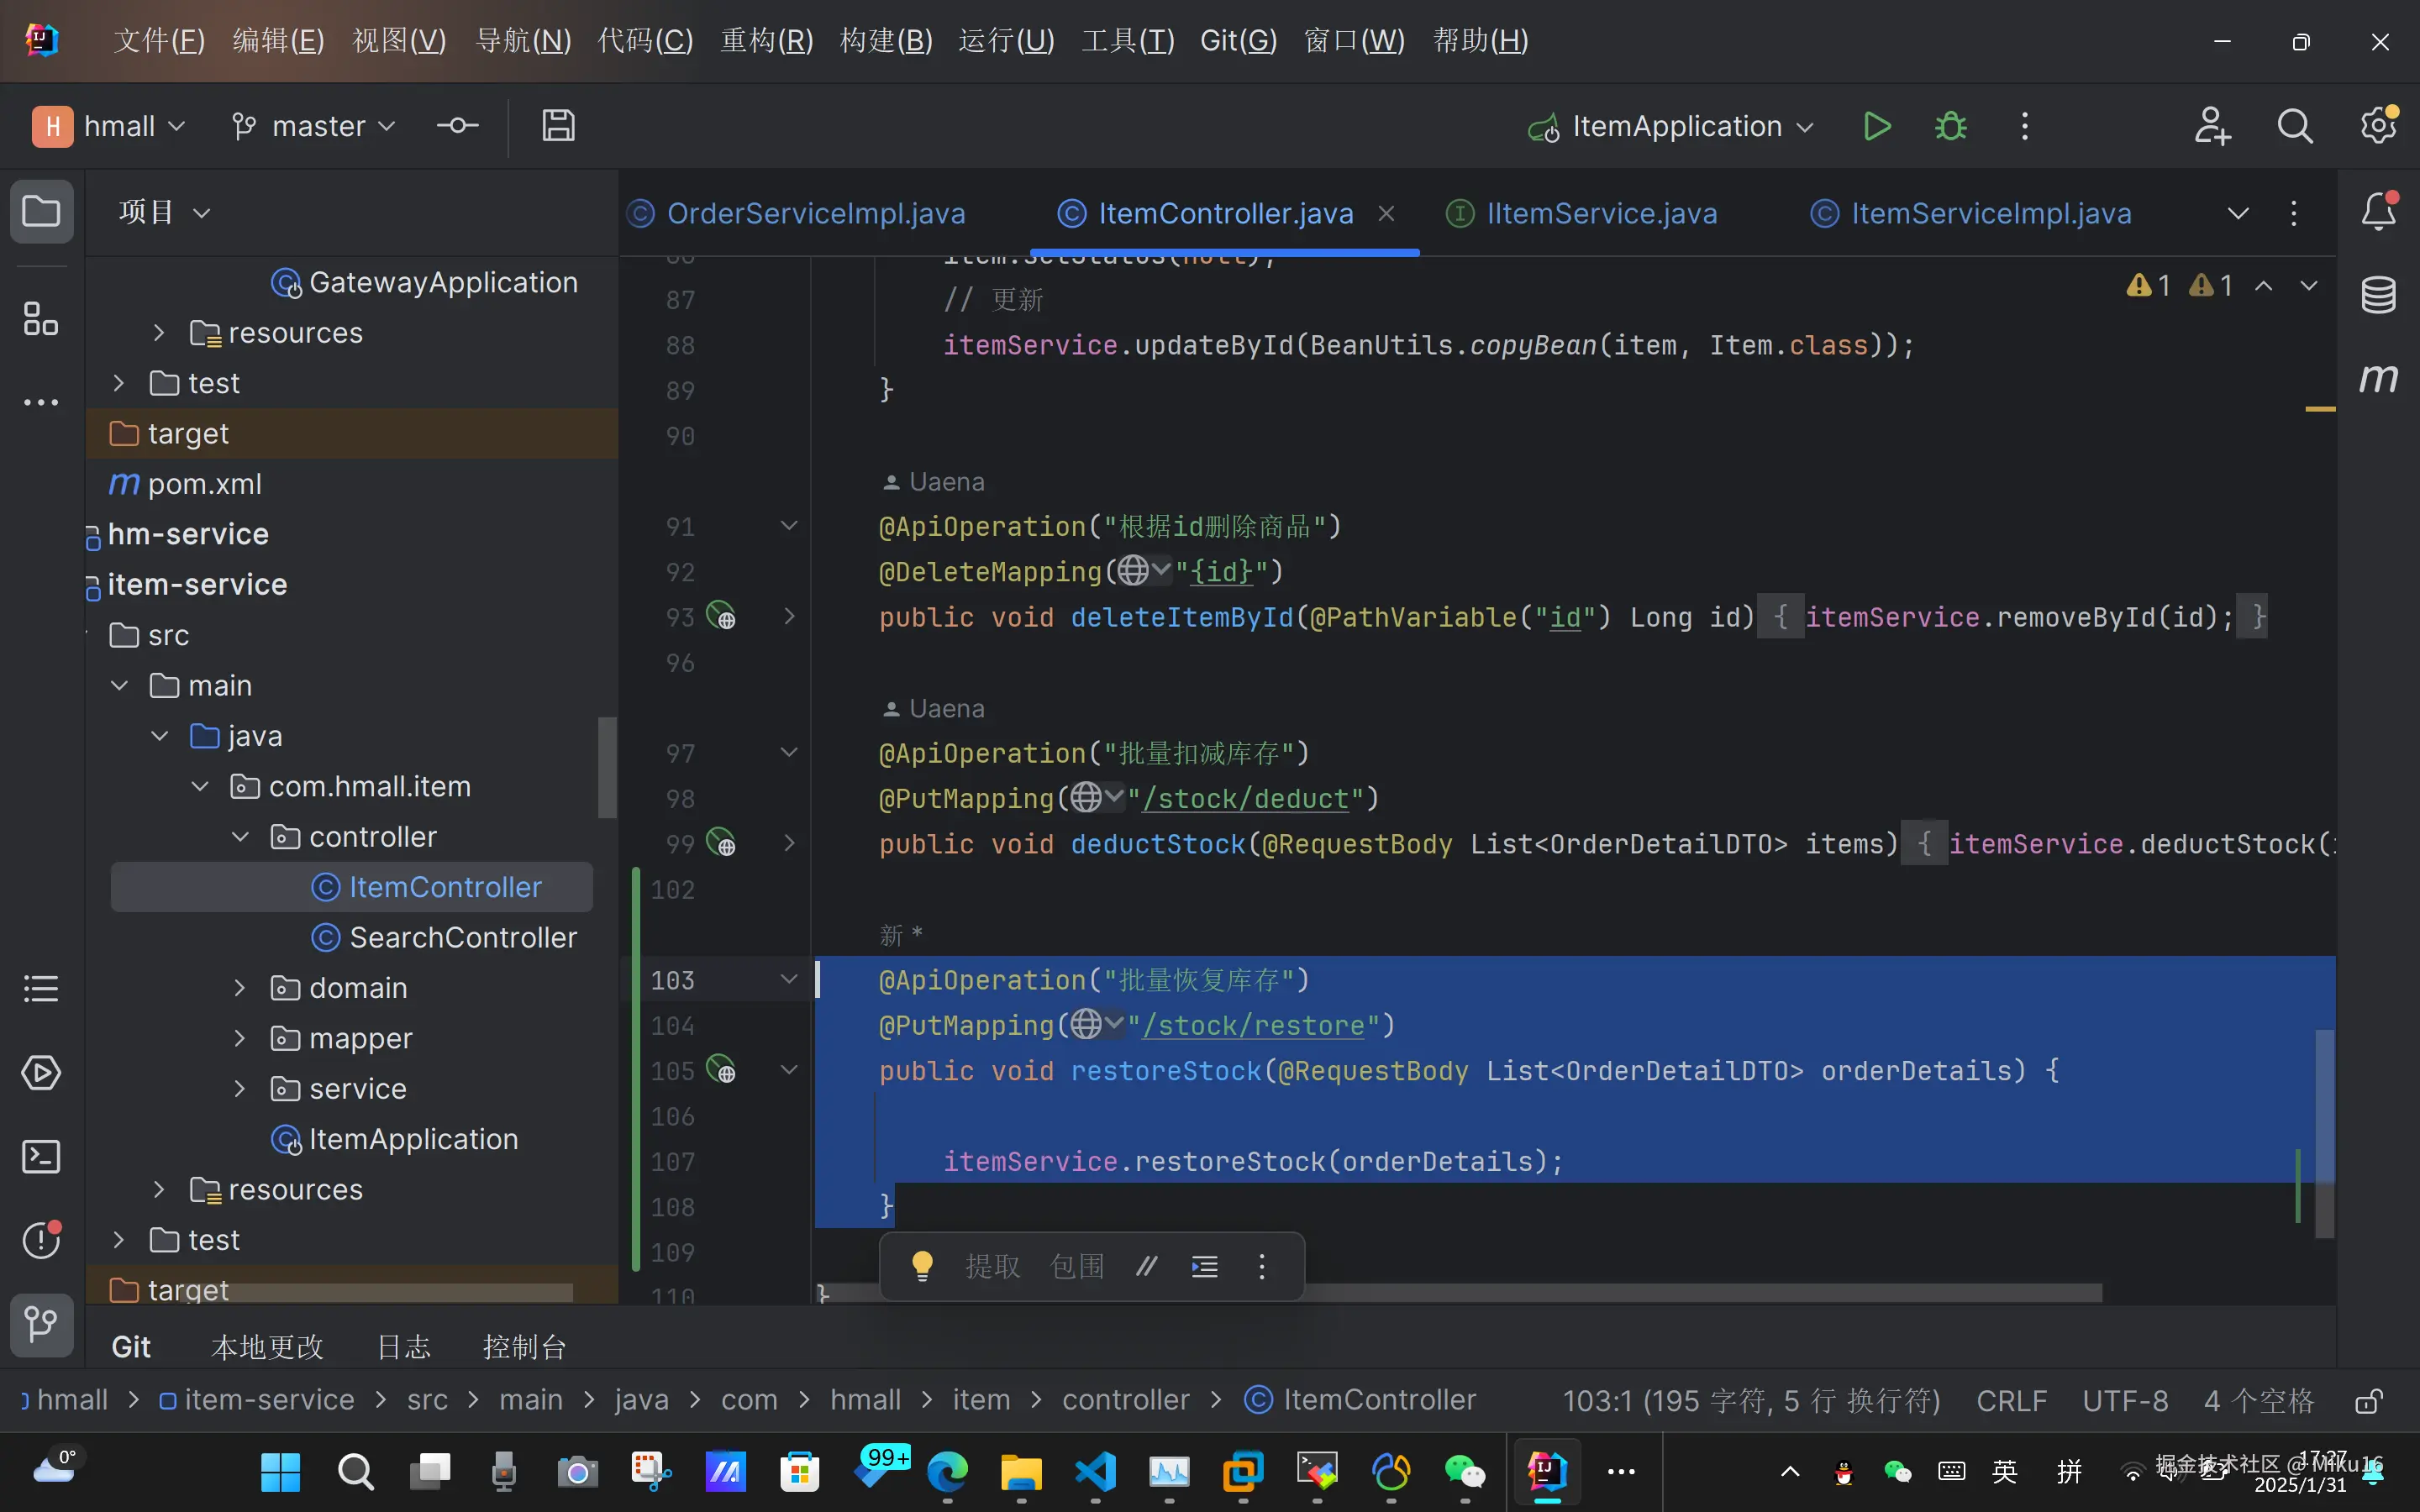Image resolution: width=2420 pixels, height=1512 pixels.
Task: Expand the domain package folder
Action: pyautogui.click(x=240, y=988)
